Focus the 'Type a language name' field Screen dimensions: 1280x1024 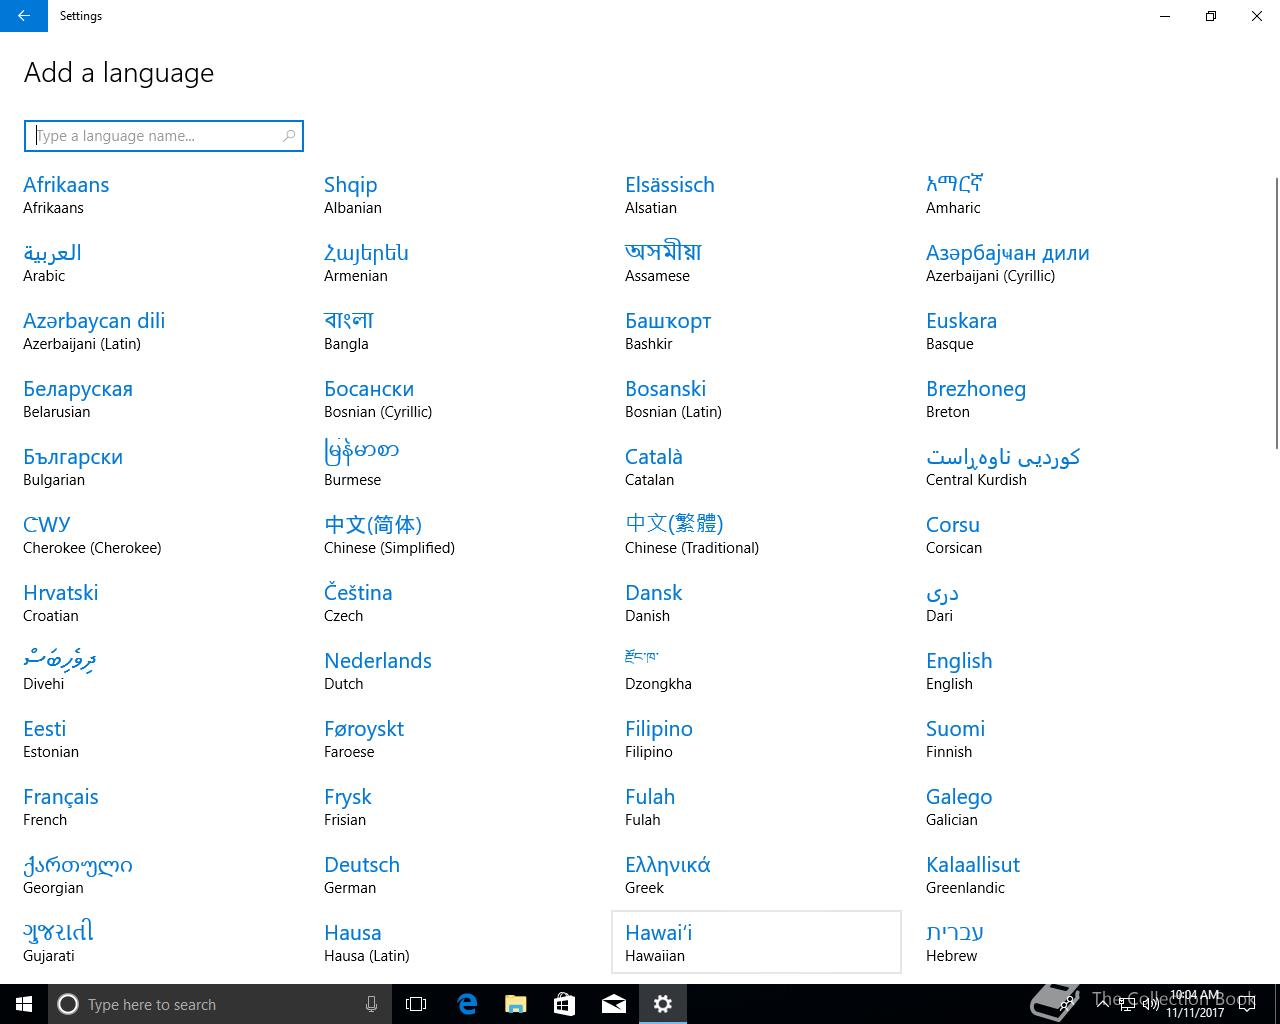164,136
